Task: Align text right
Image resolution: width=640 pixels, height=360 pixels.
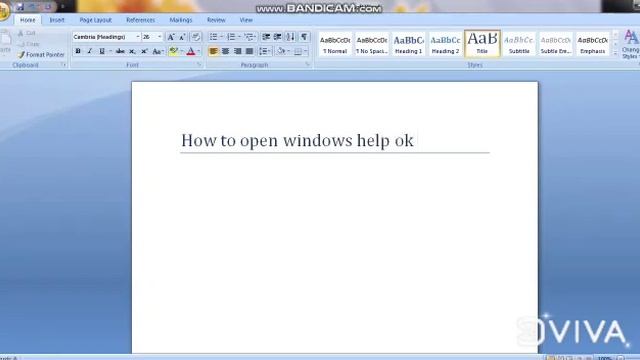Action: point(238,51)
